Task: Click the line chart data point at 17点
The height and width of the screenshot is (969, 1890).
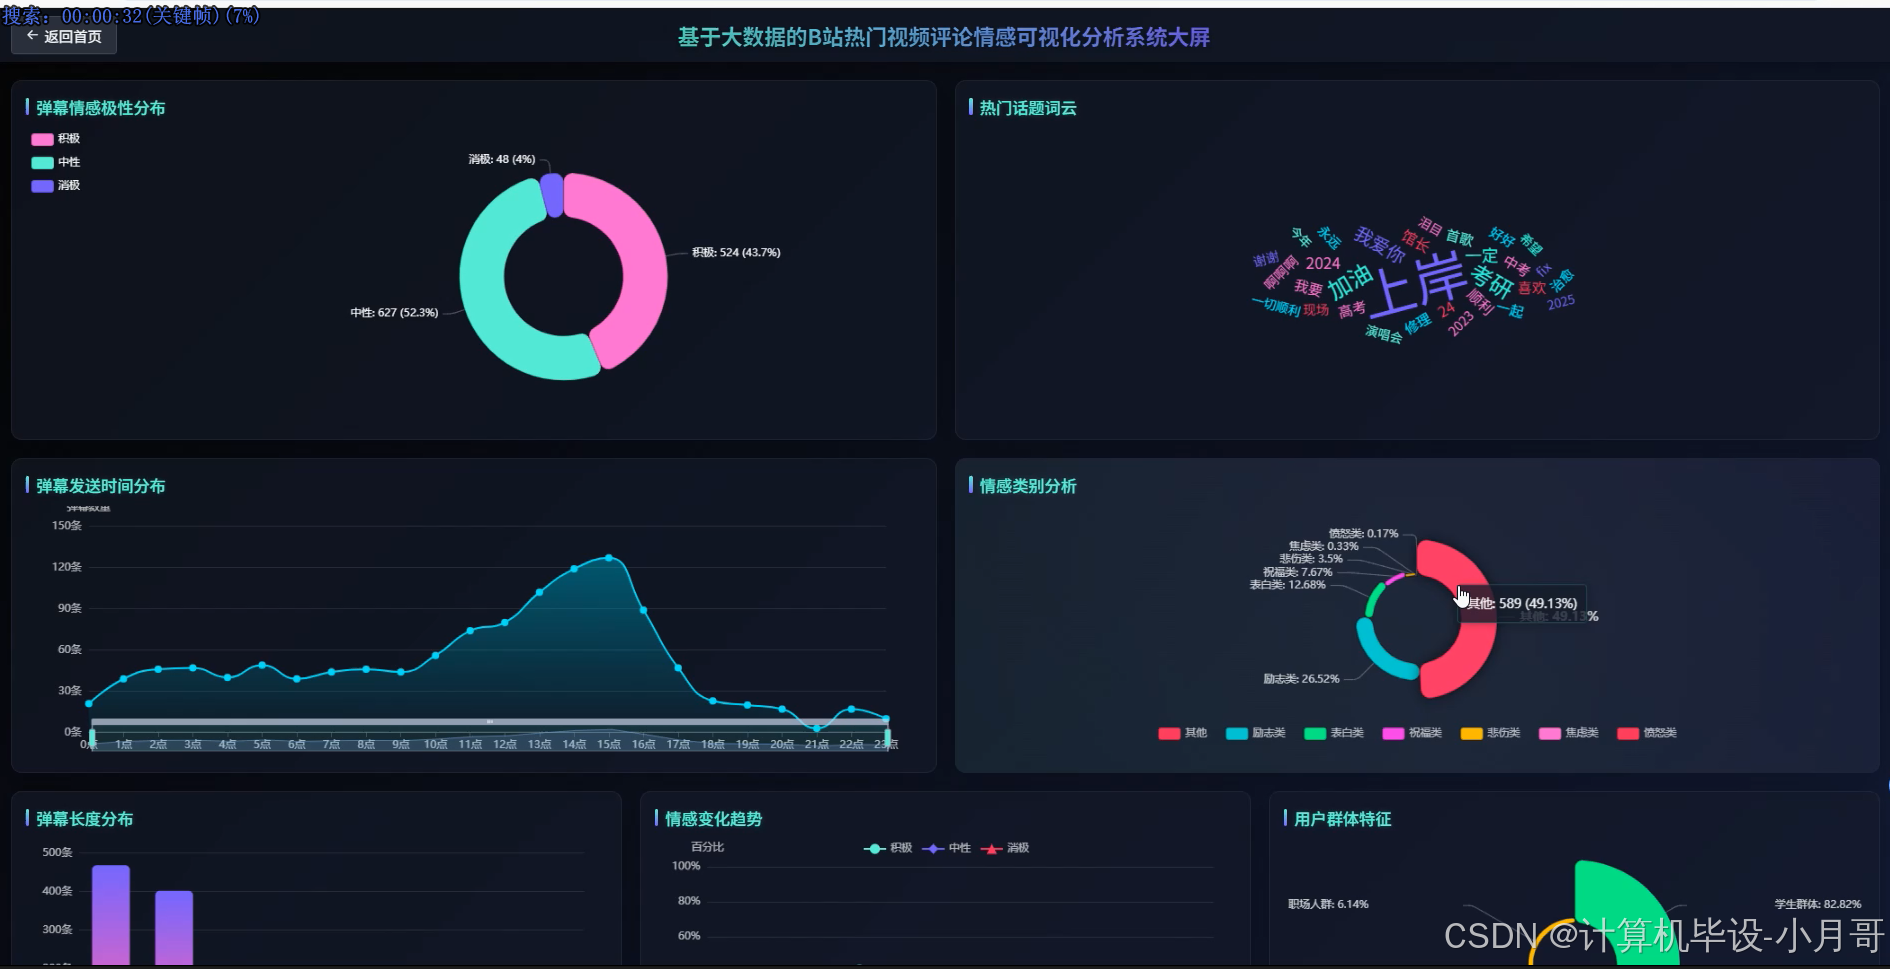Action: coord(678,668)
